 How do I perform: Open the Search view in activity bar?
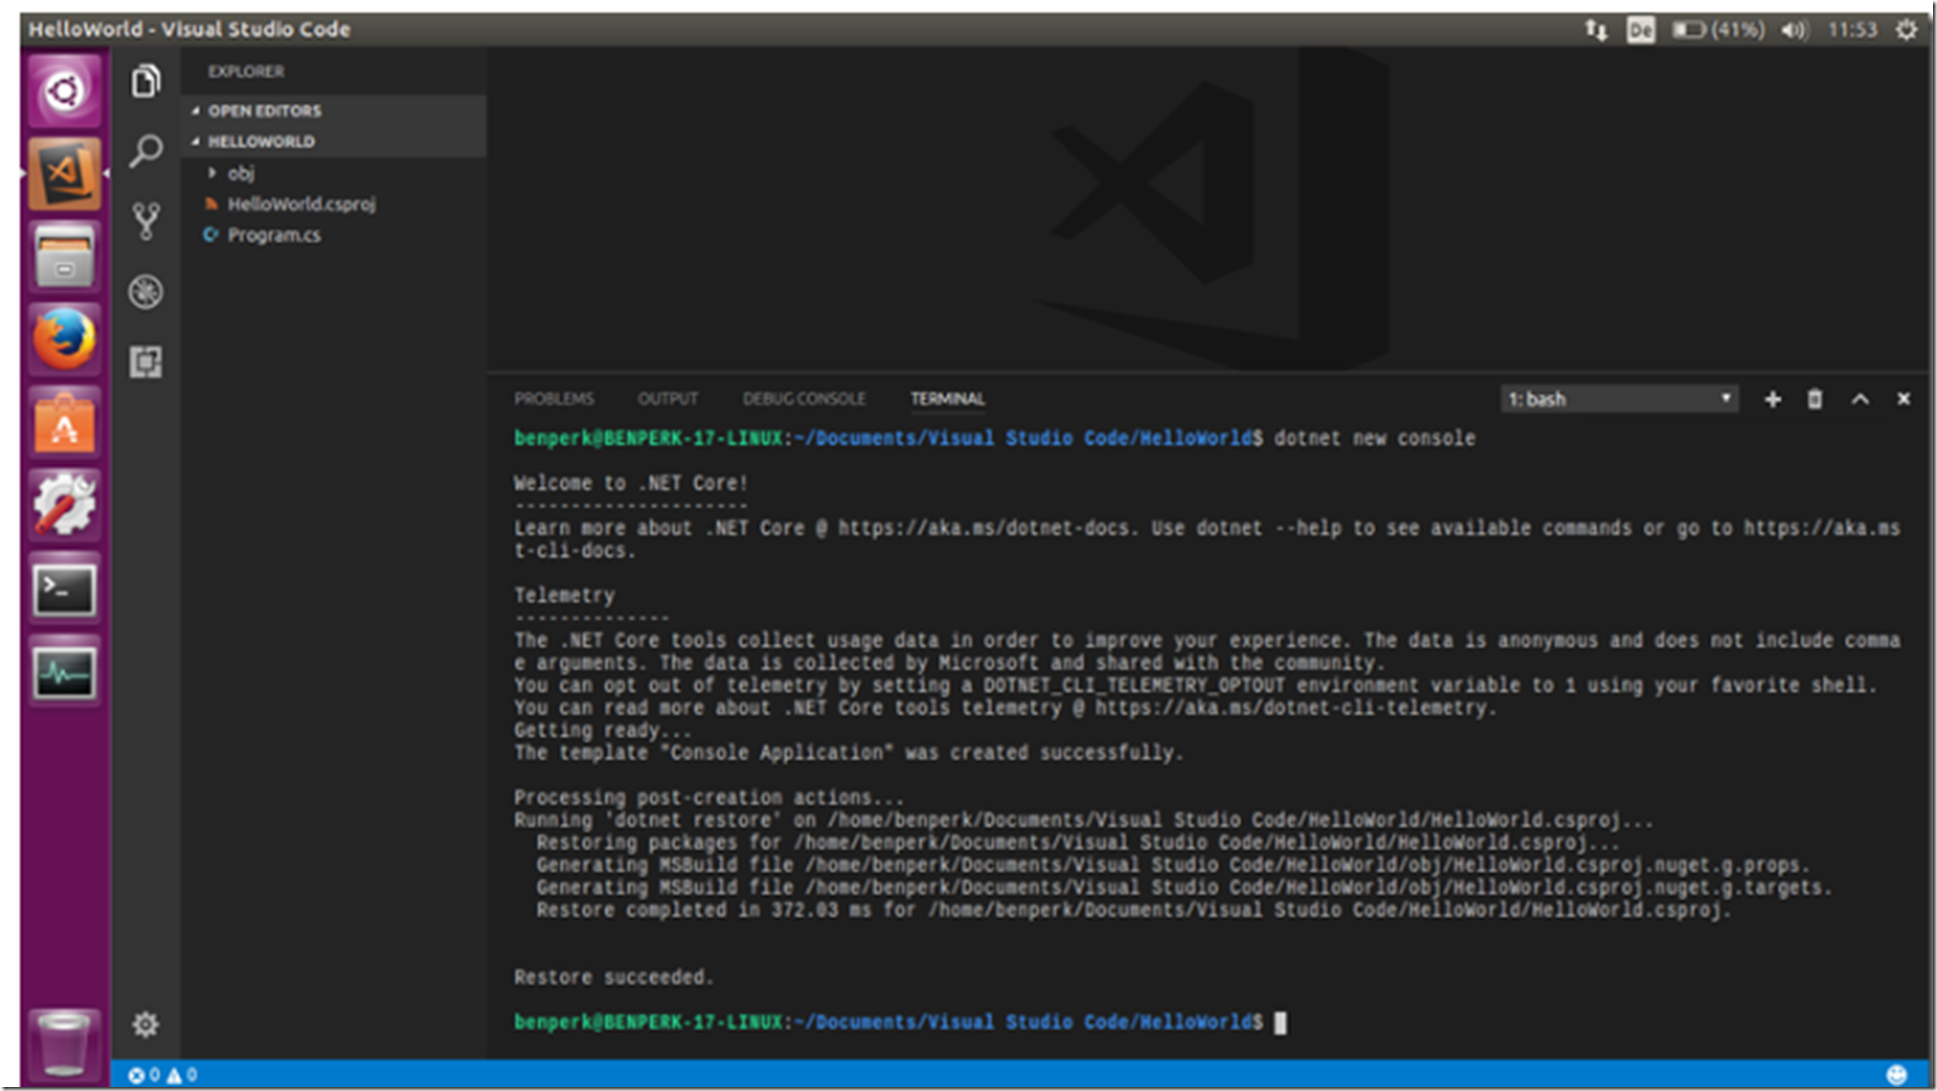(146, 151)
